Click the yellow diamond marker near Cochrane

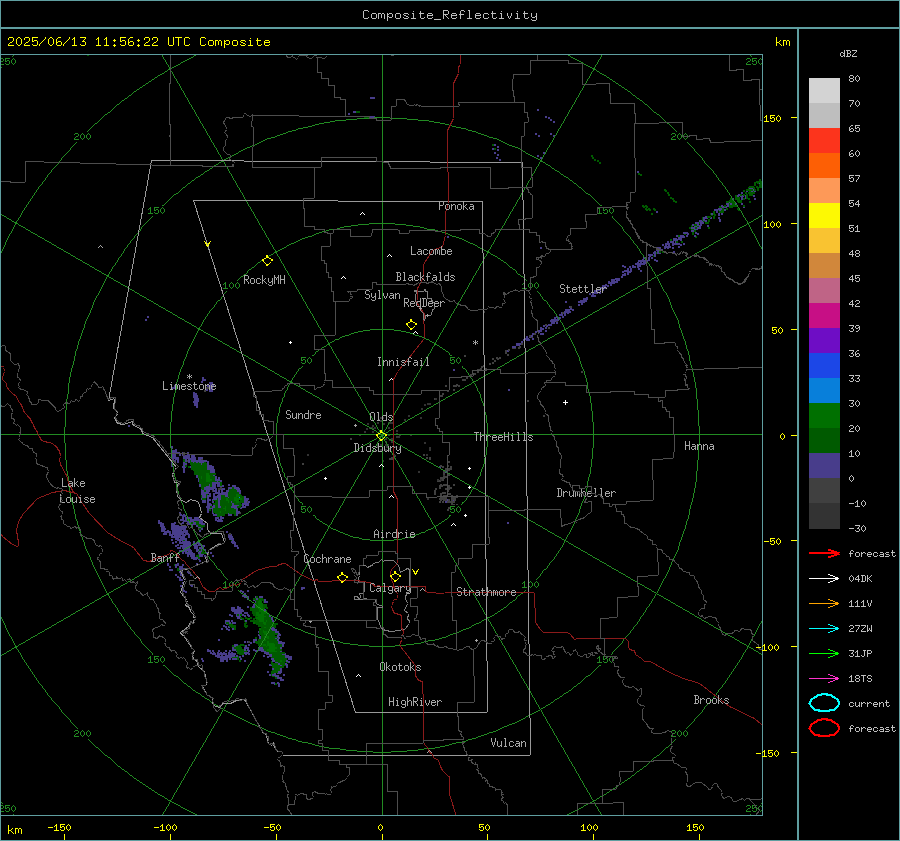[x=342, y=578]
